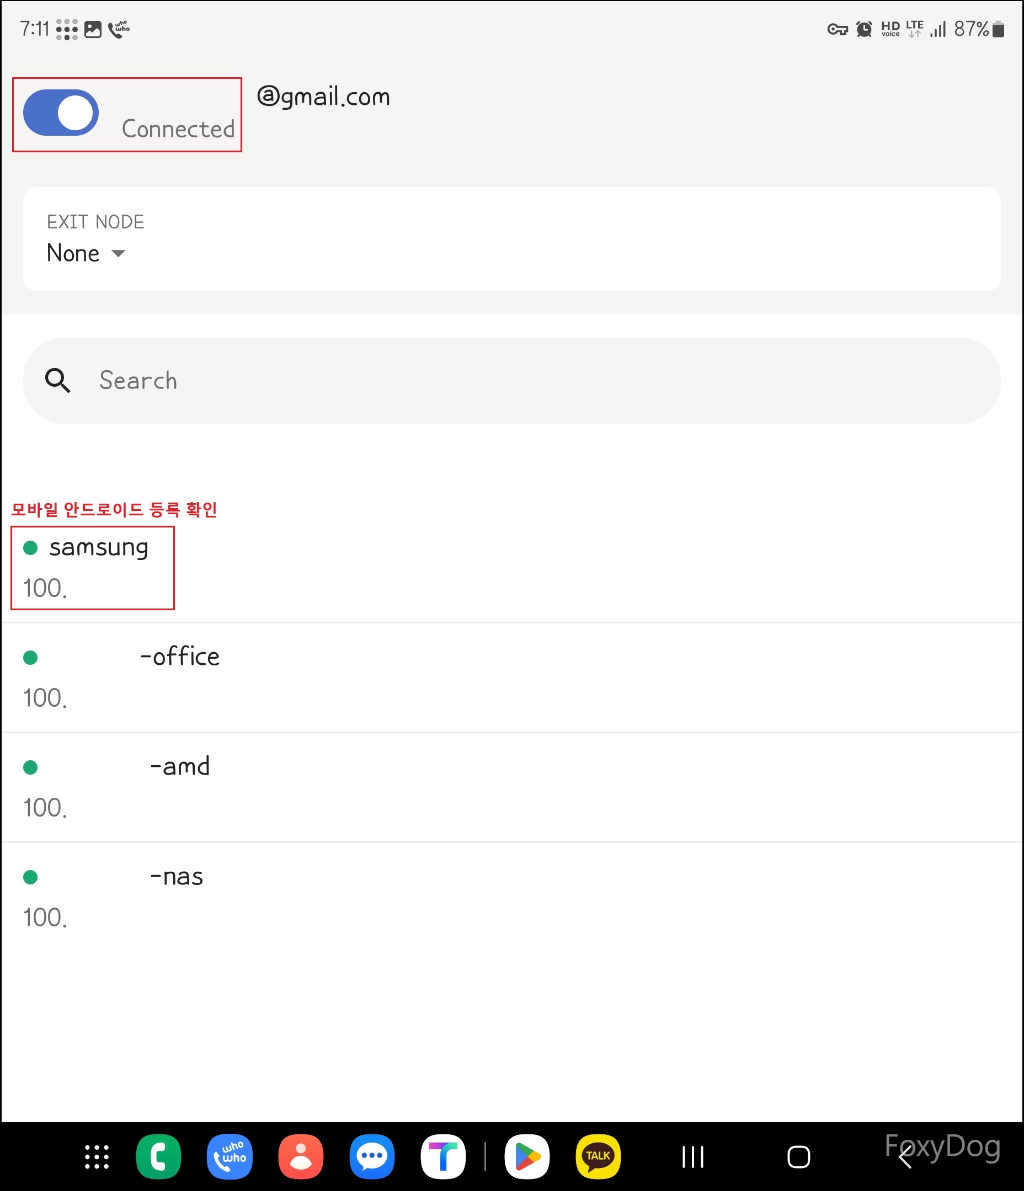This screenshot has height=1191, width=1024.
Task: Tap the dotted grid notification icon
Action: coord(67,30)
